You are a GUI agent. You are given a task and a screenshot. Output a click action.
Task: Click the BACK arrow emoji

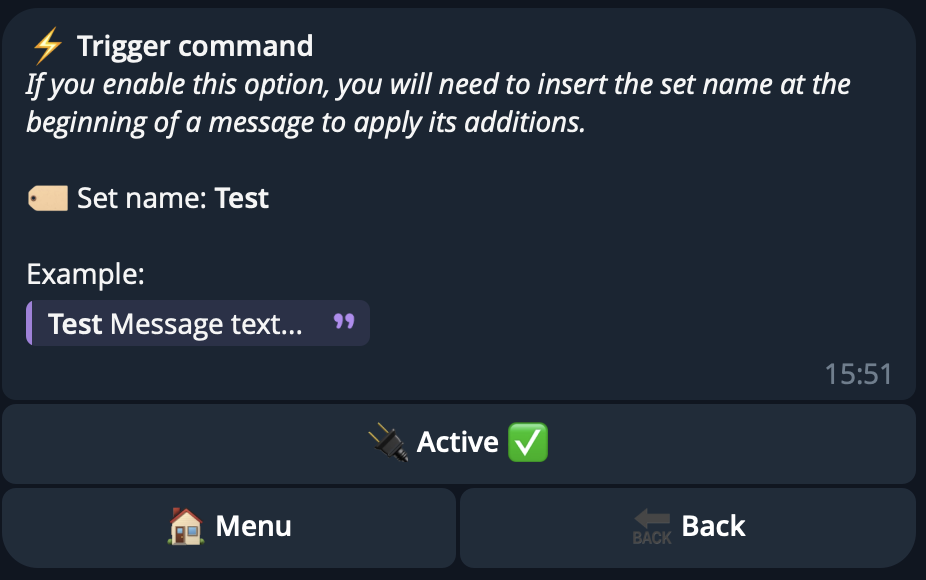[x=652, y=526]
